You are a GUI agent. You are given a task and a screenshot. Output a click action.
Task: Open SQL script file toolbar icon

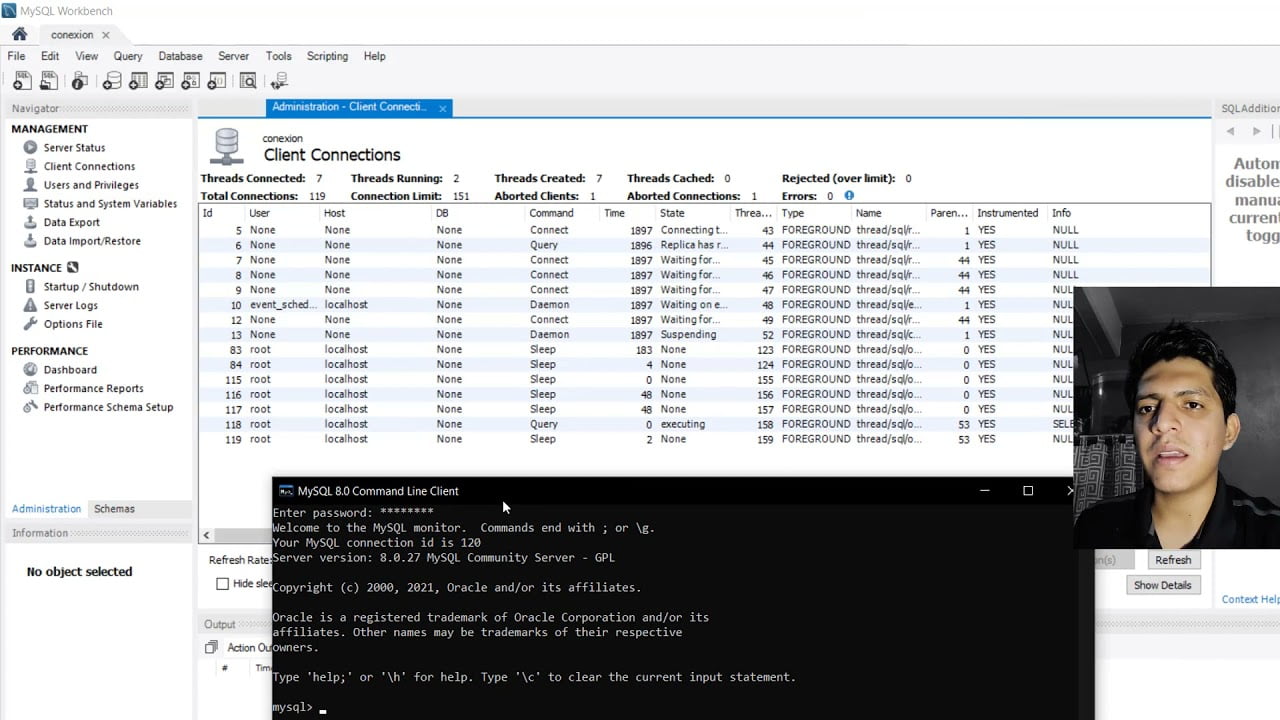tap(48, 81)
